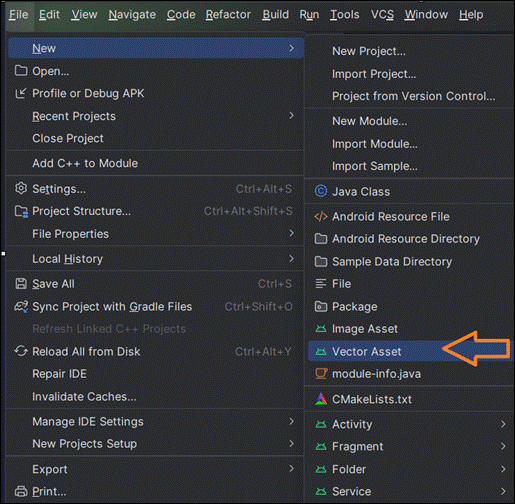Screen dimensions: 515x504
Task: Click the Sync Project with Gradle Files icon
Action: (21, 306)
